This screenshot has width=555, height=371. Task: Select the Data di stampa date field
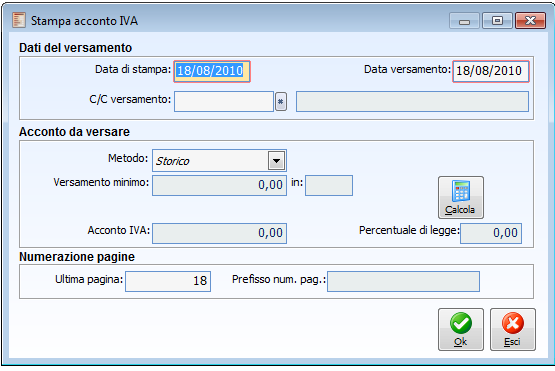point(212,72)
